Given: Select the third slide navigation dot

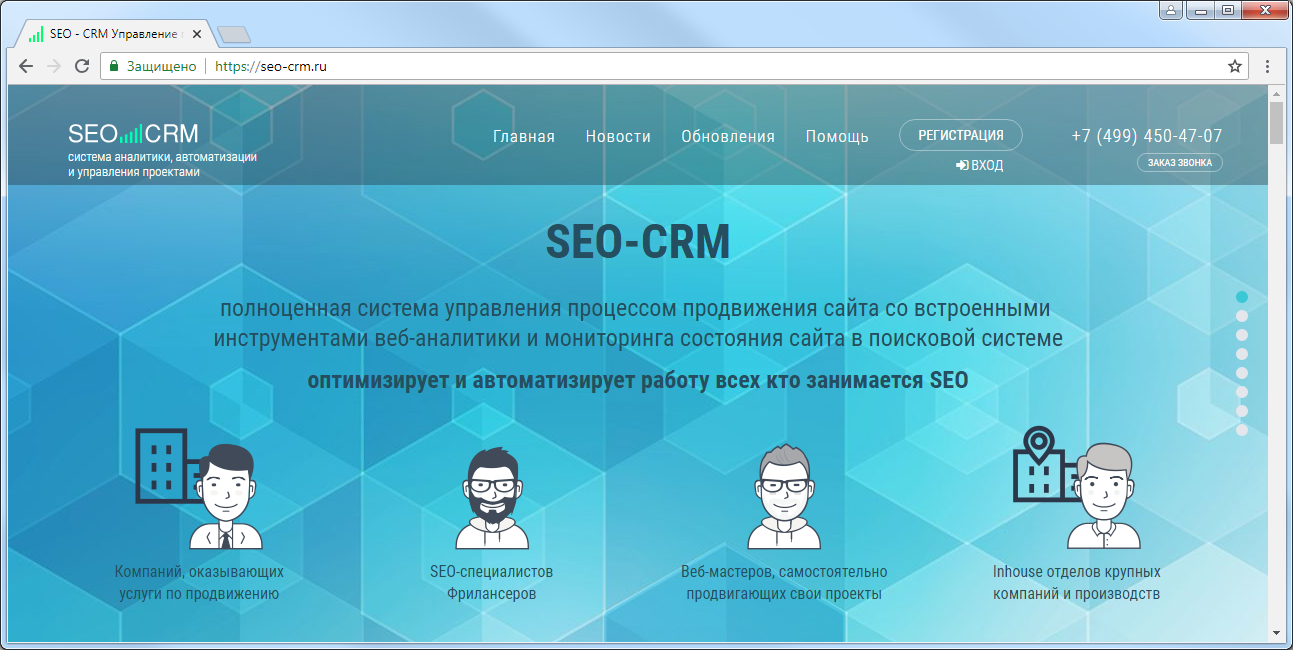Looking at the screenshot, I should tap(1242, 335).
